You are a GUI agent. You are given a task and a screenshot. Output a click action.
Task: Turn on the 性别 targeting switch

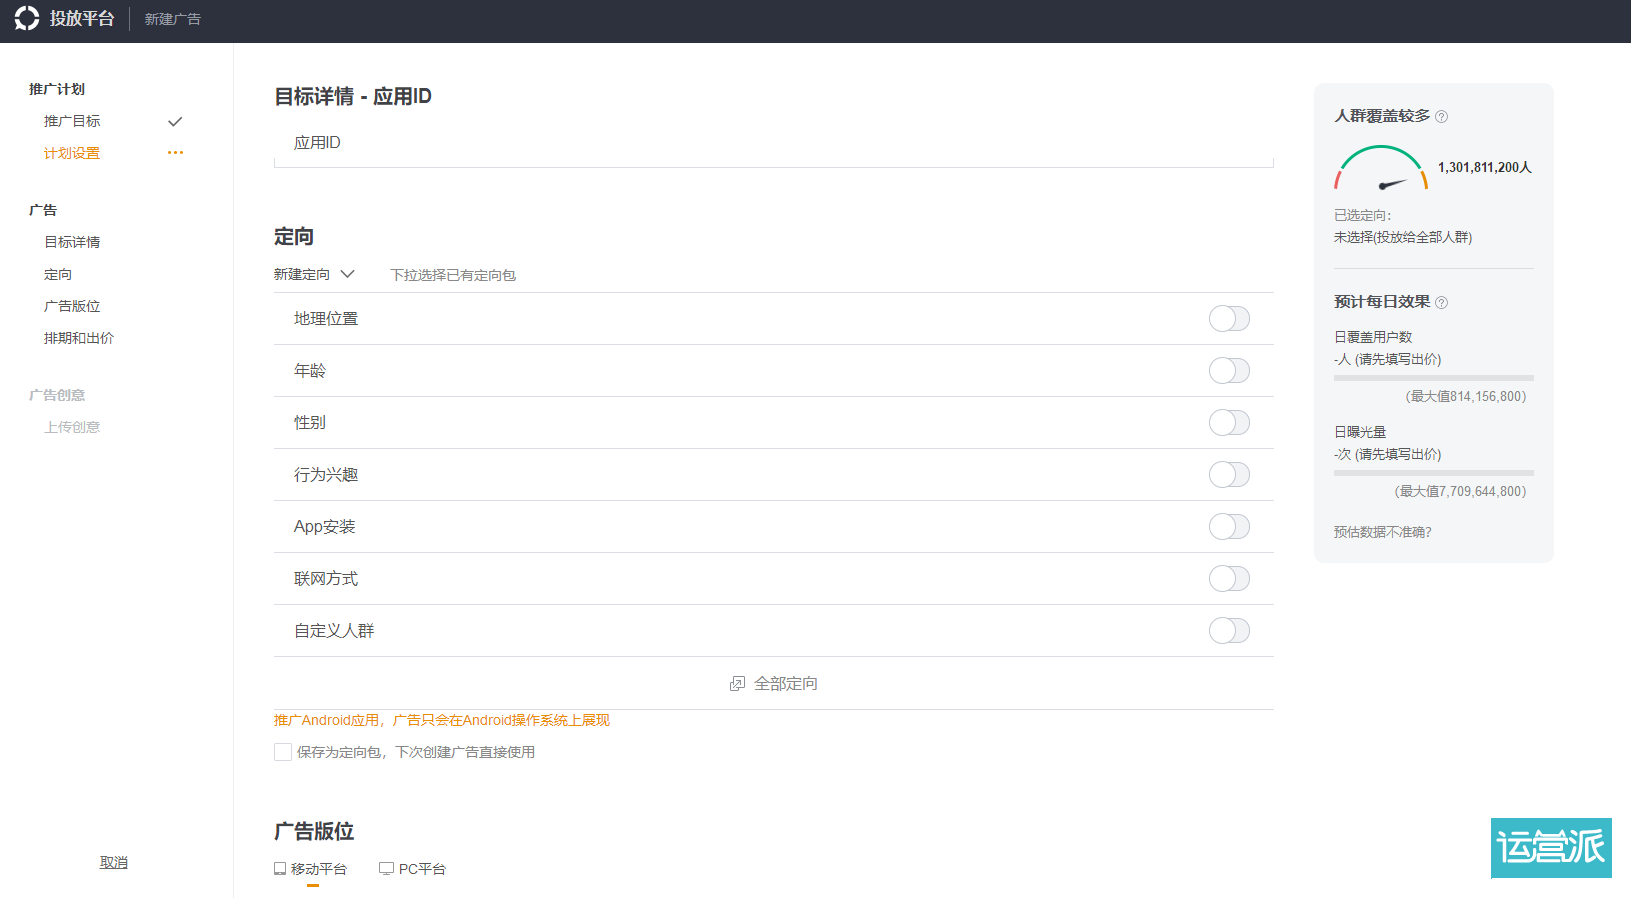pos(1229,423)
